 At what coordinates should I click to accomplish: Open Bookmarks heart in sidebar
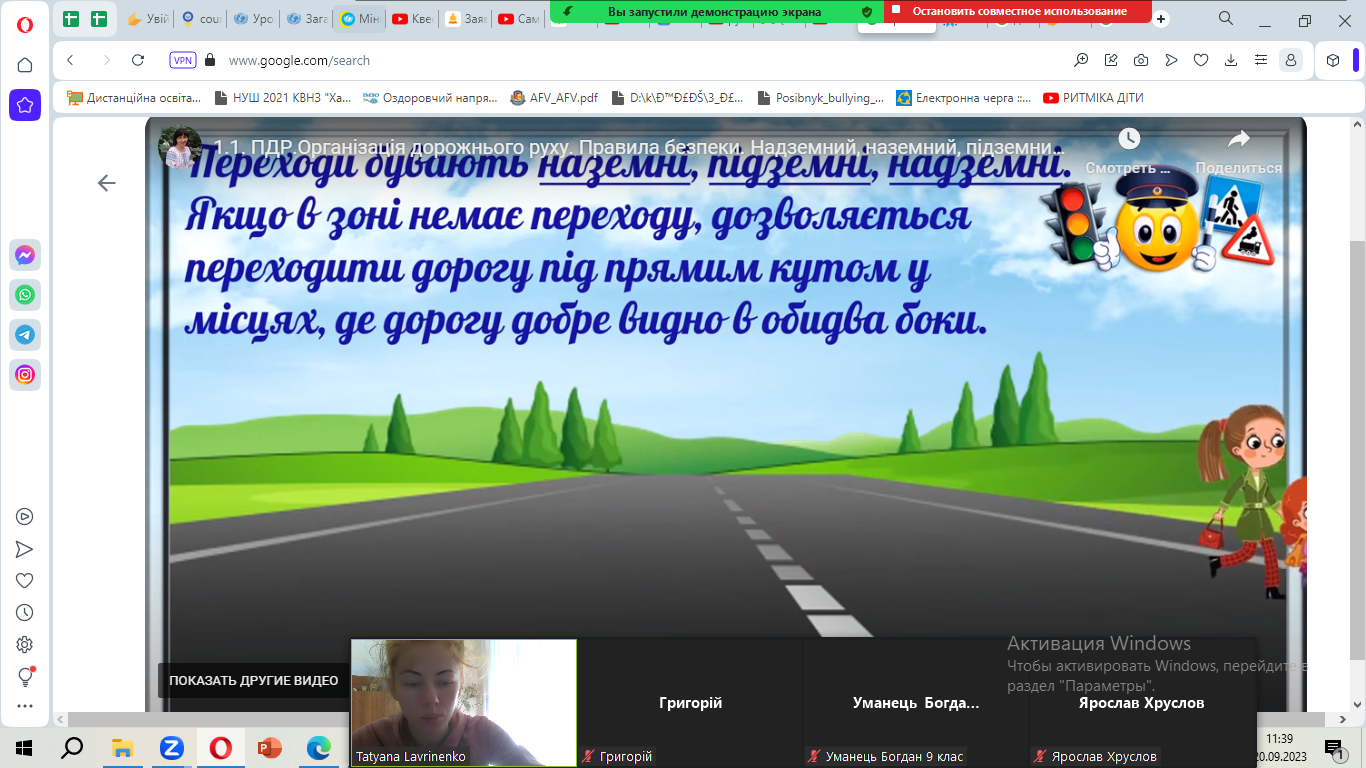pos(25,581)
